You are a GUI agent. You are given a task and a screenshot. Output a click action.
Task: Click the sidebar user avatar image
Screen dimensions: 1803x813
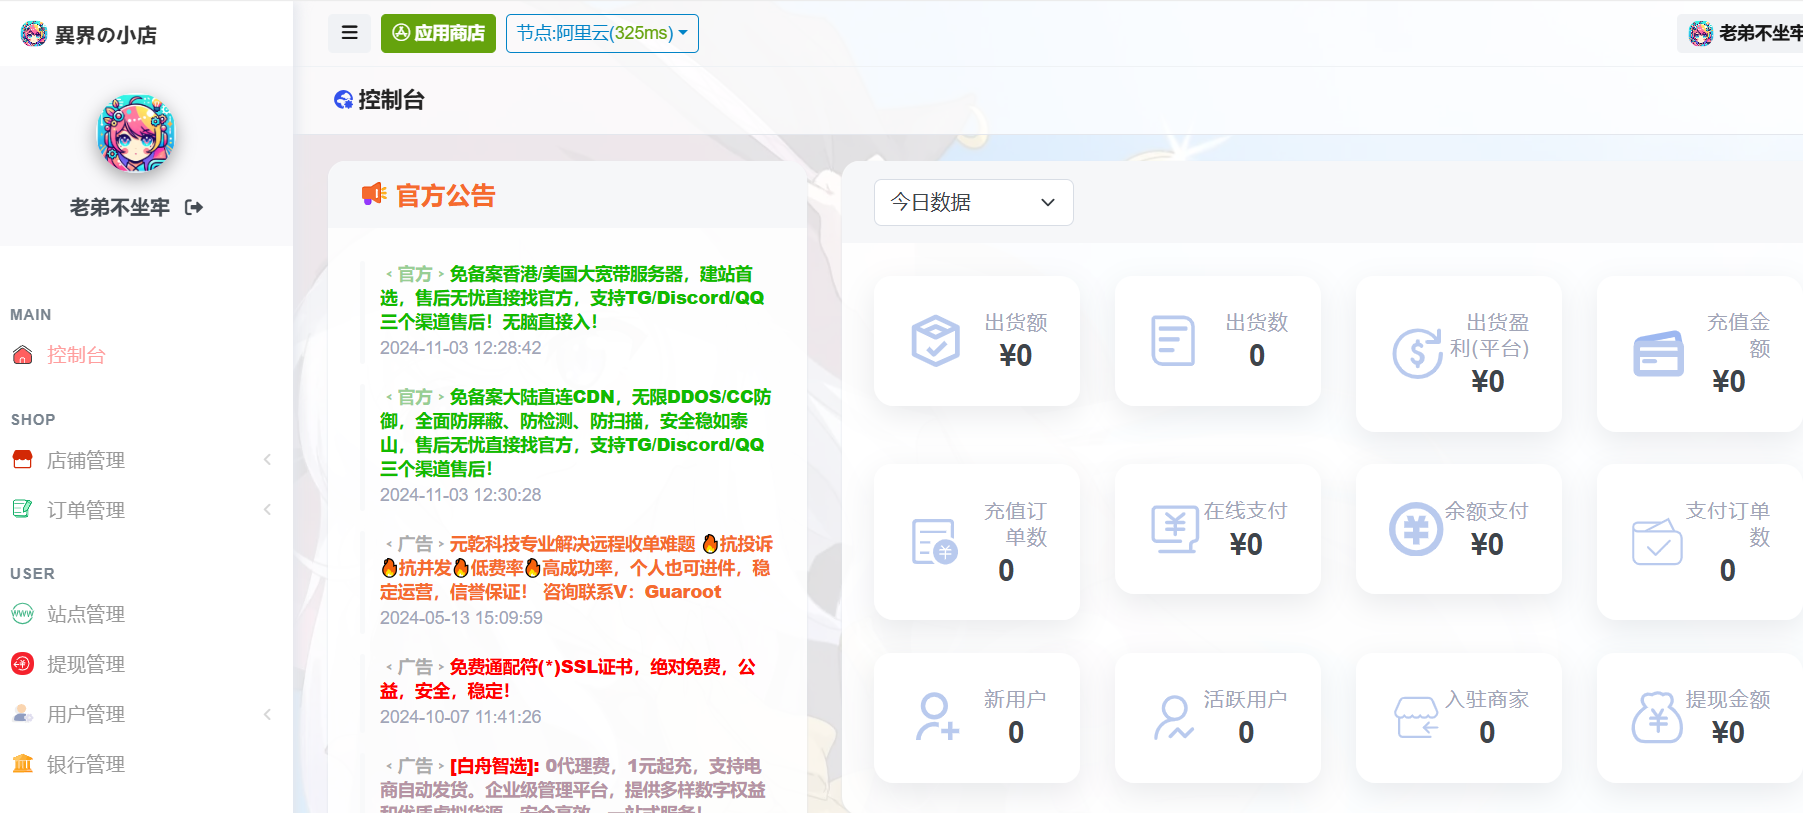coord(135,134)
